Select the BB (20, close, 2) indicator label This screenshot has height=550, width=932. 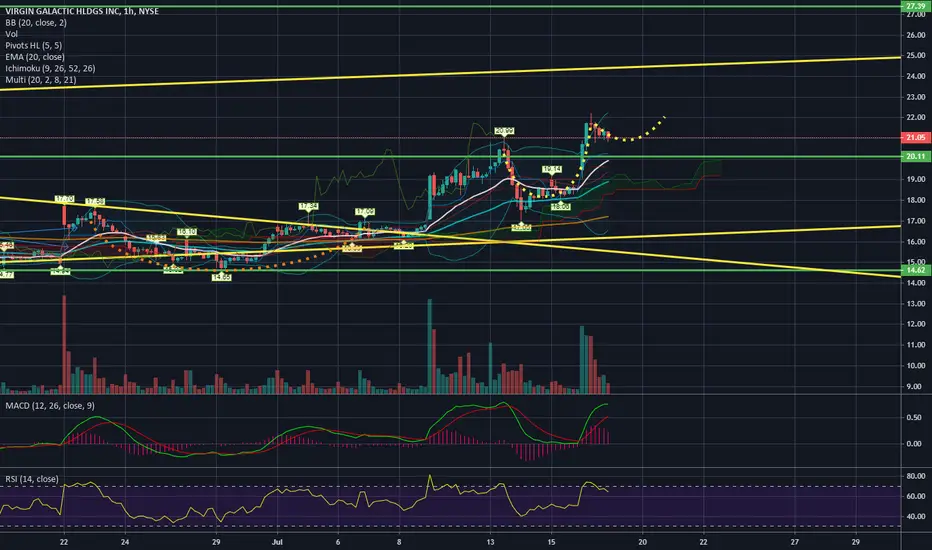[36, 23]
